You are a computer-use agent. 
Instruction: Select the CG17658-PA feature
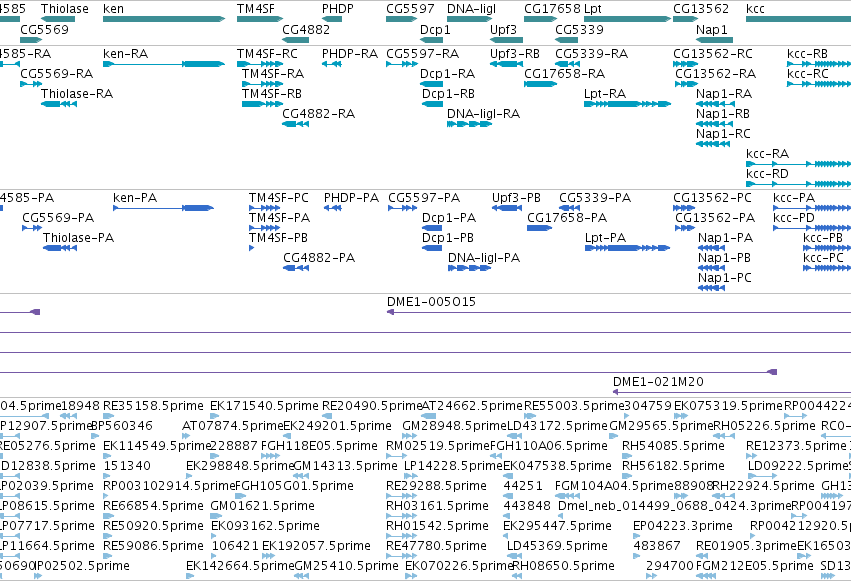pos(539,228)
